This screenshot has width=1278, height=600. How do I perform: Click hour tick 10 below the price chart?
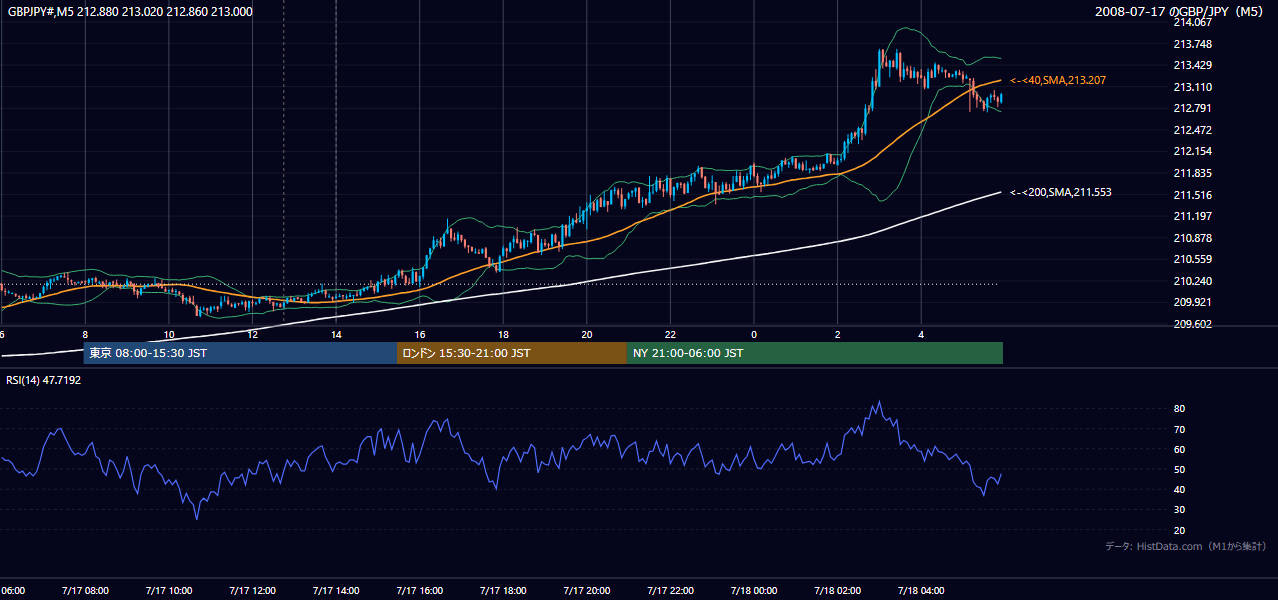click(168, 335)
